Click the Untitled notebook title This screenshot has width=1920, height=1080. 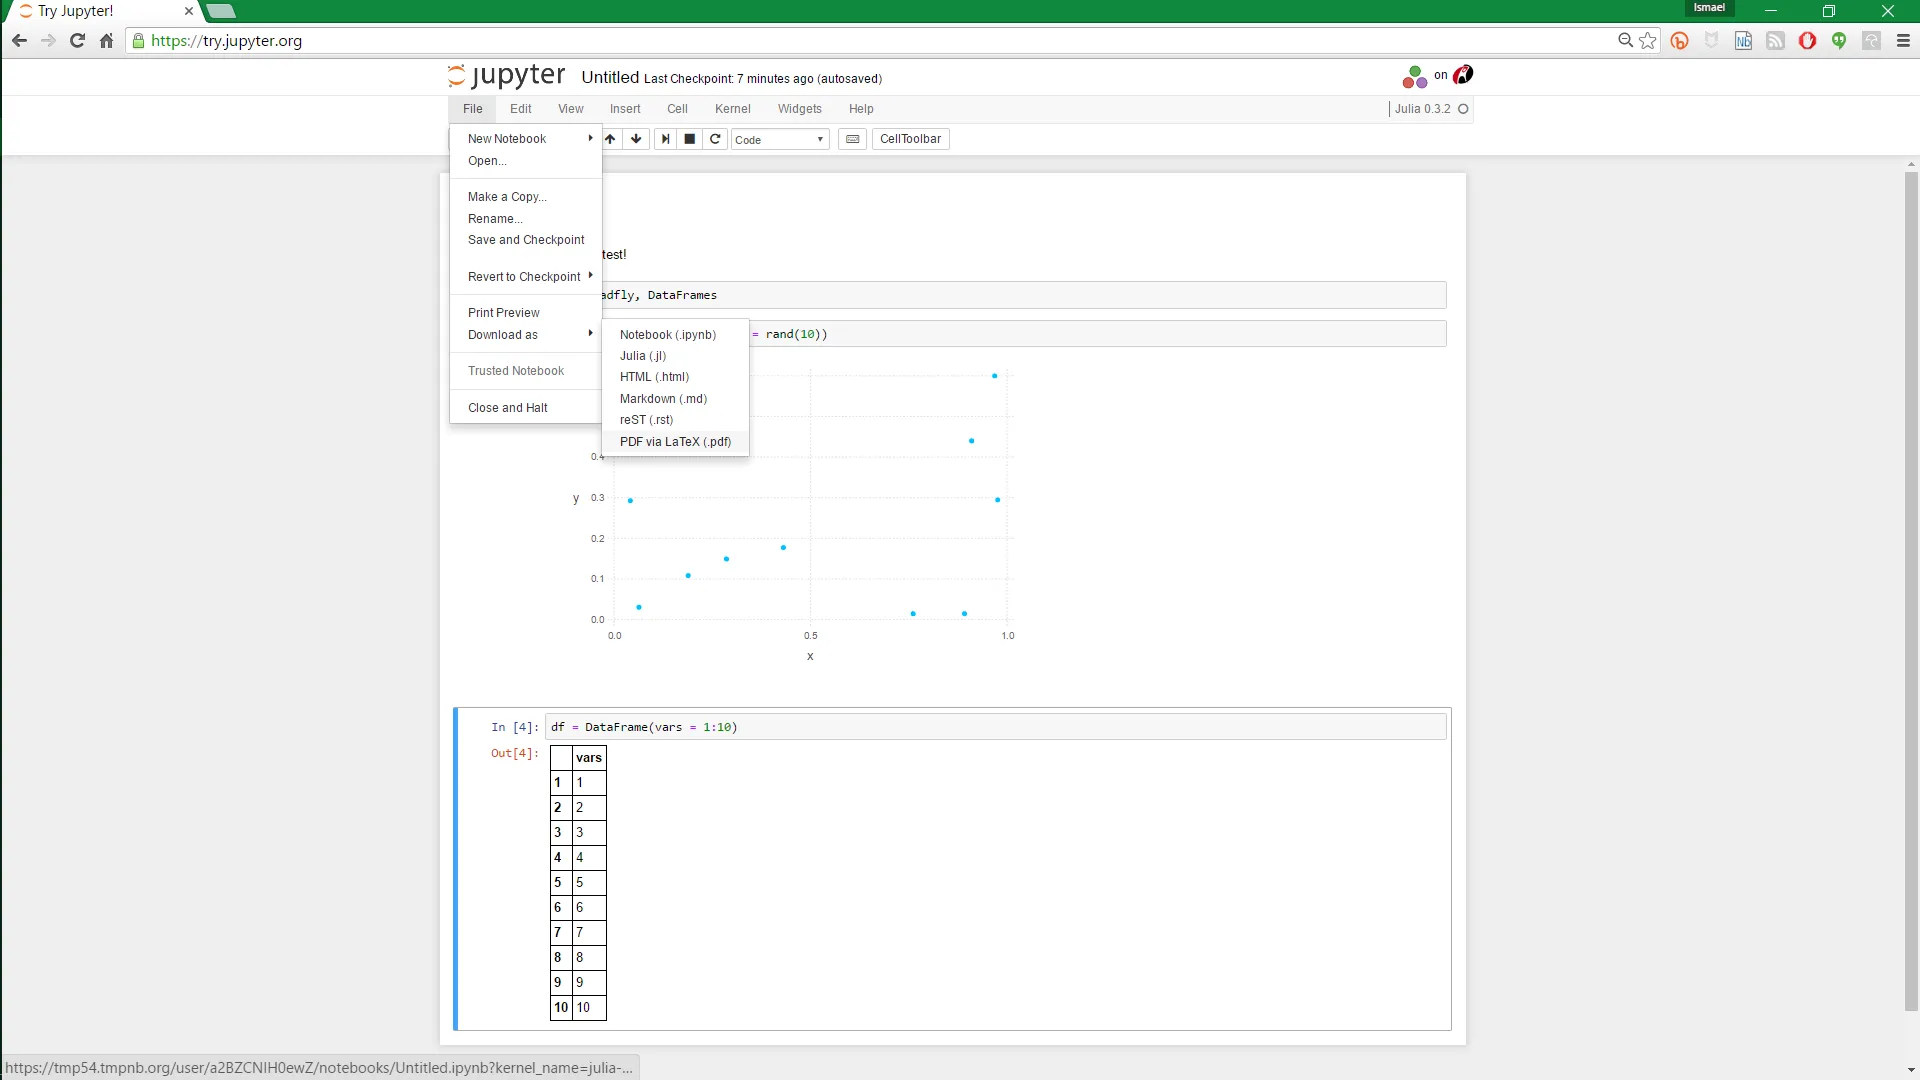[x=609, y=78]
